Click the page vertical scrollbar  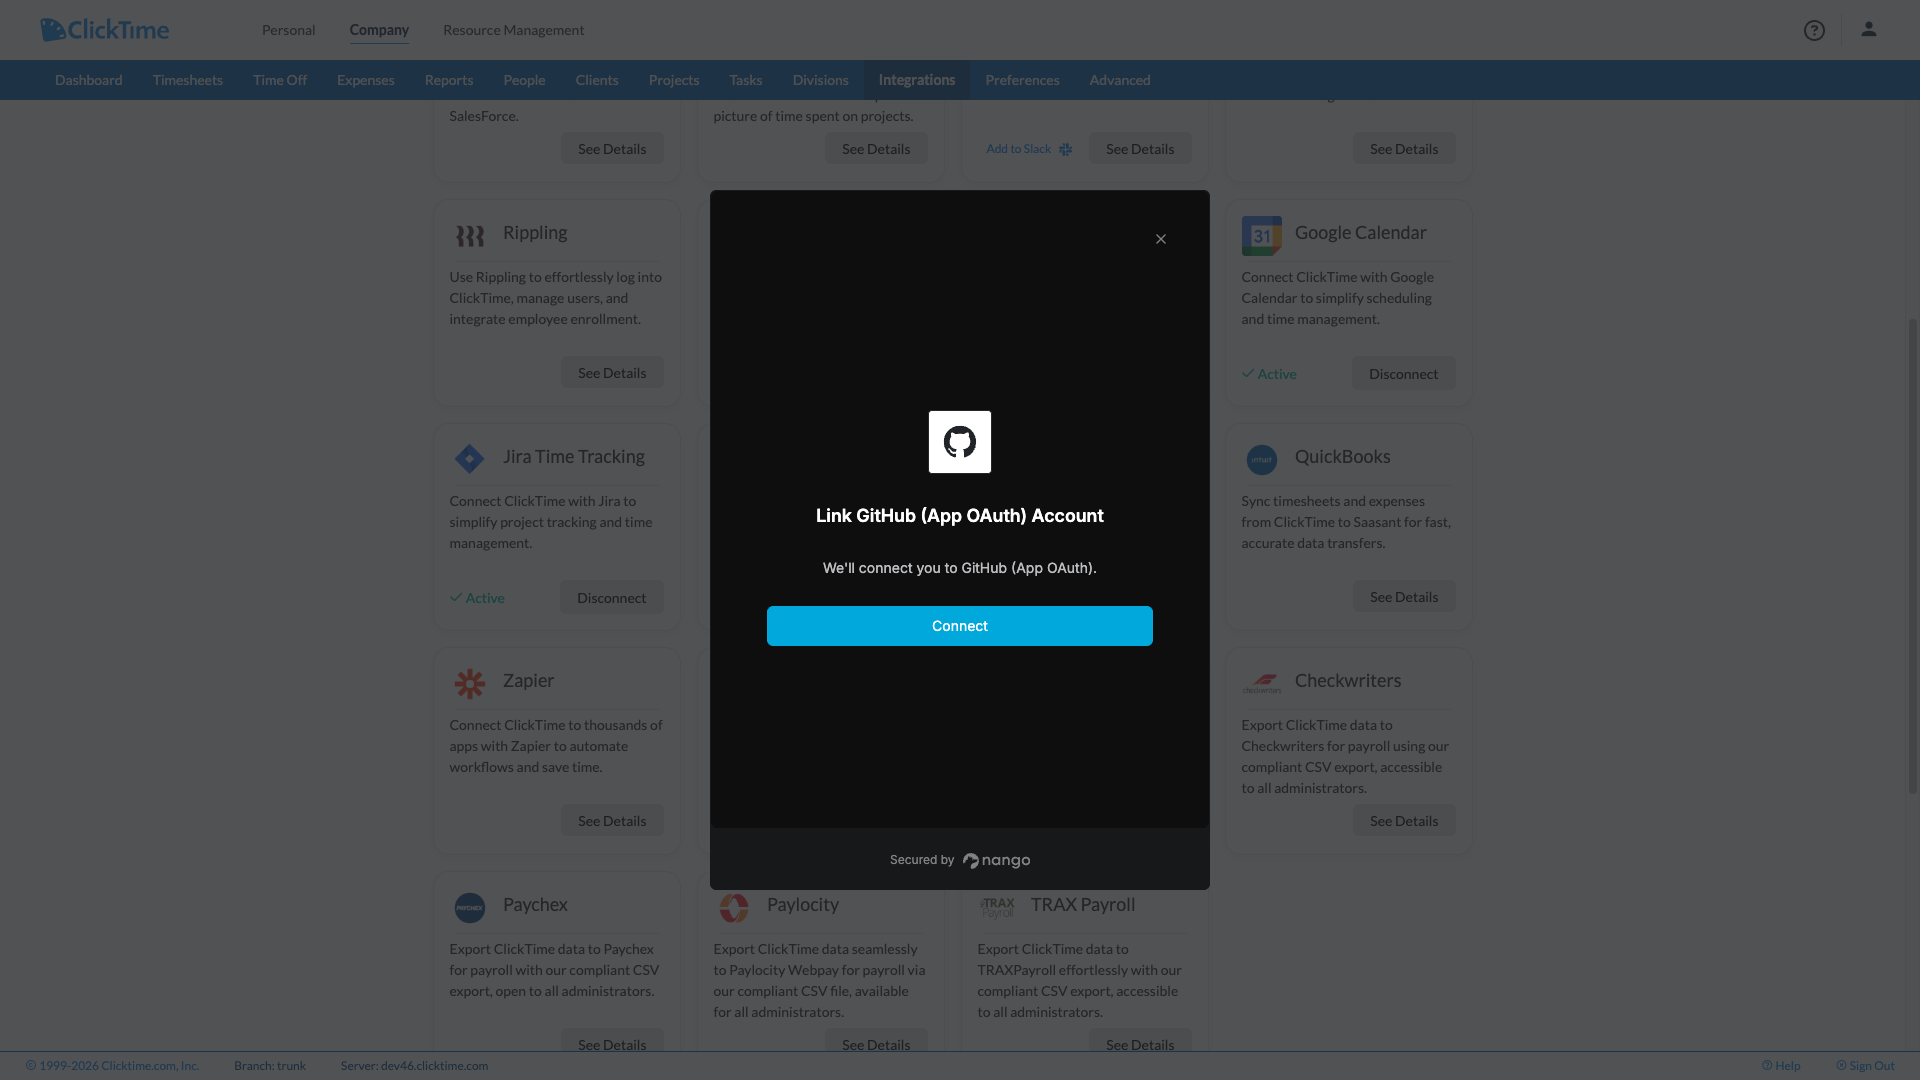click(1913, 556)
